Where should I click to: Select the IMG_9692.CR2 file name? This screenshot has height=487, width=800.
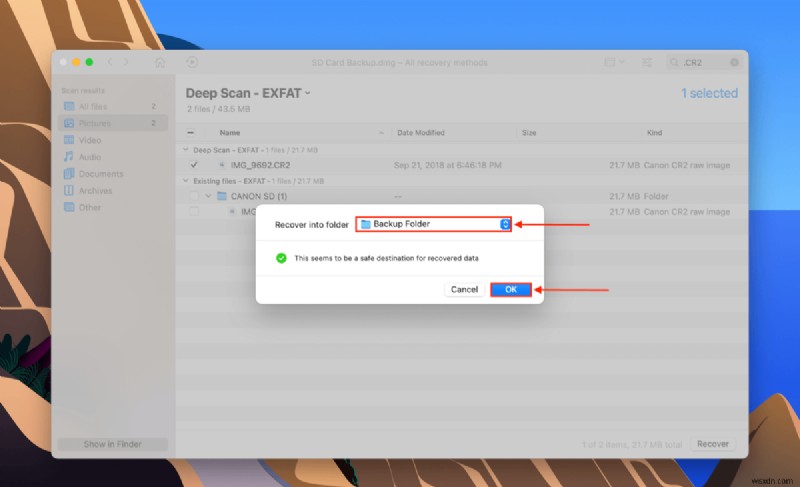click(x=260, y=165)
